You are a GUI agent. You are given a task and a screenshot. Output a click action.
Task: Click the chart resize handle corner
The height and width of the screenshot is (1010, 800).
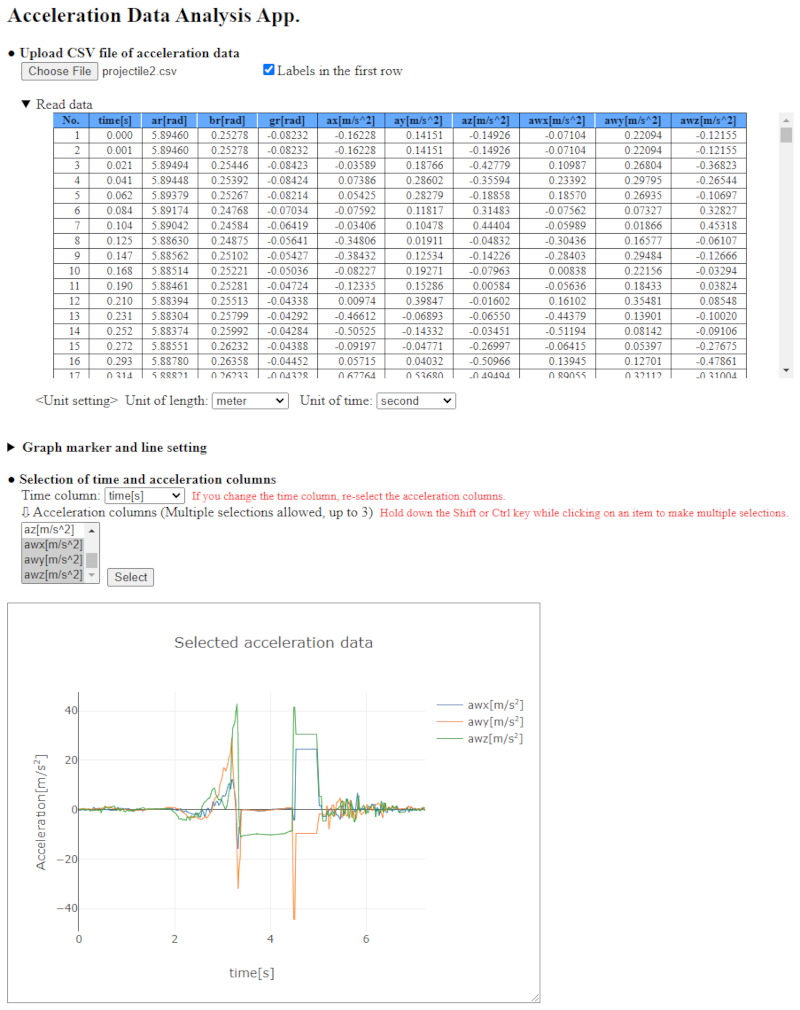[535, 997]
